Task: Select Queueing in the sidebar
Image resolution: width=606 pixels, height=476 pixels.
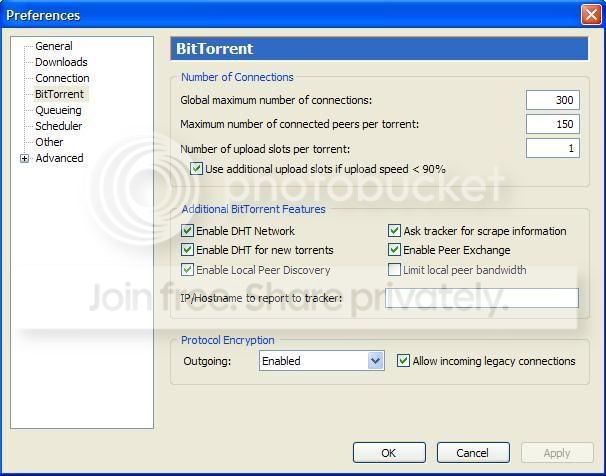Action: [58, 110]
